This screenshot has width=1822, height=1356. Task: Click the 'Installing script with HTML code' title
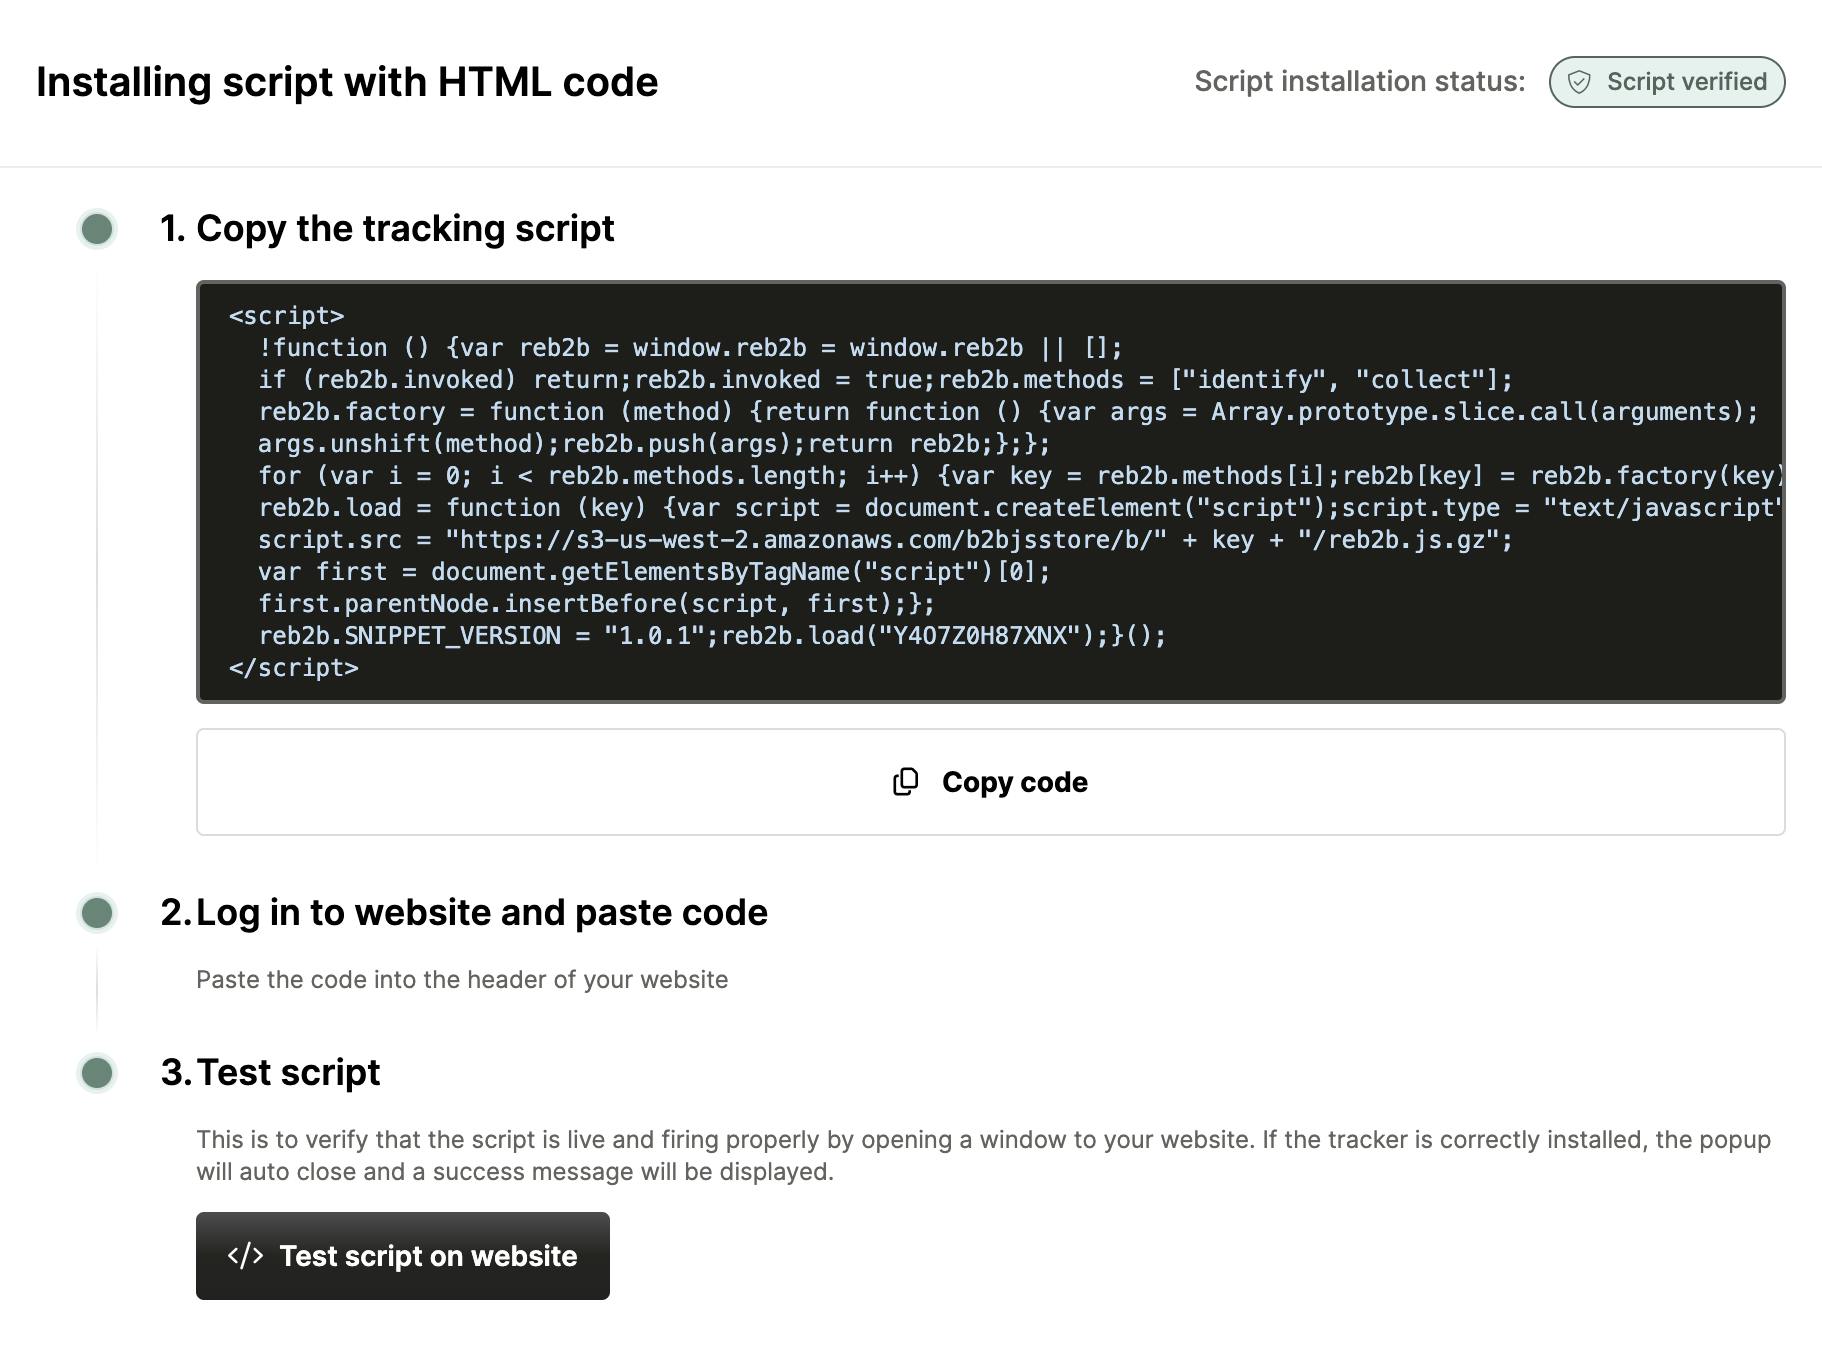(x=347, y=82)
